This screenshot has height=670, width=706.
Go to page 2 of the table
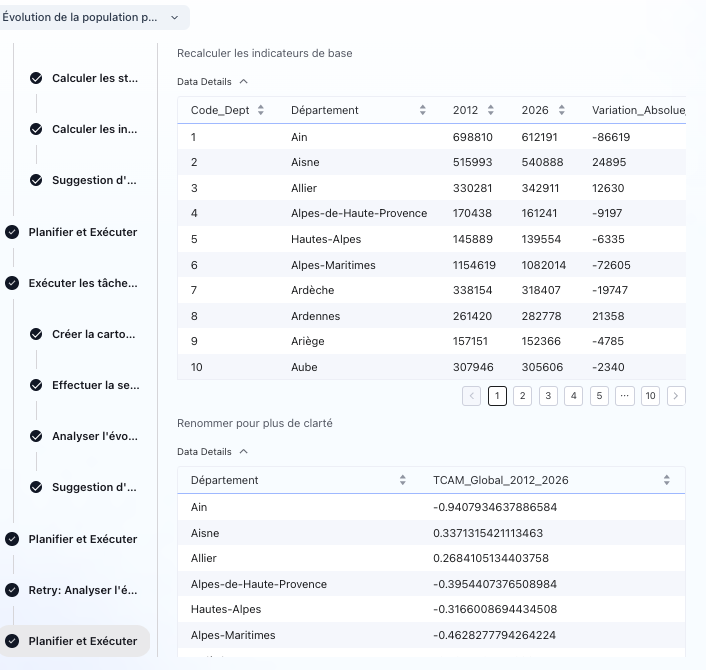coord(522,396)
